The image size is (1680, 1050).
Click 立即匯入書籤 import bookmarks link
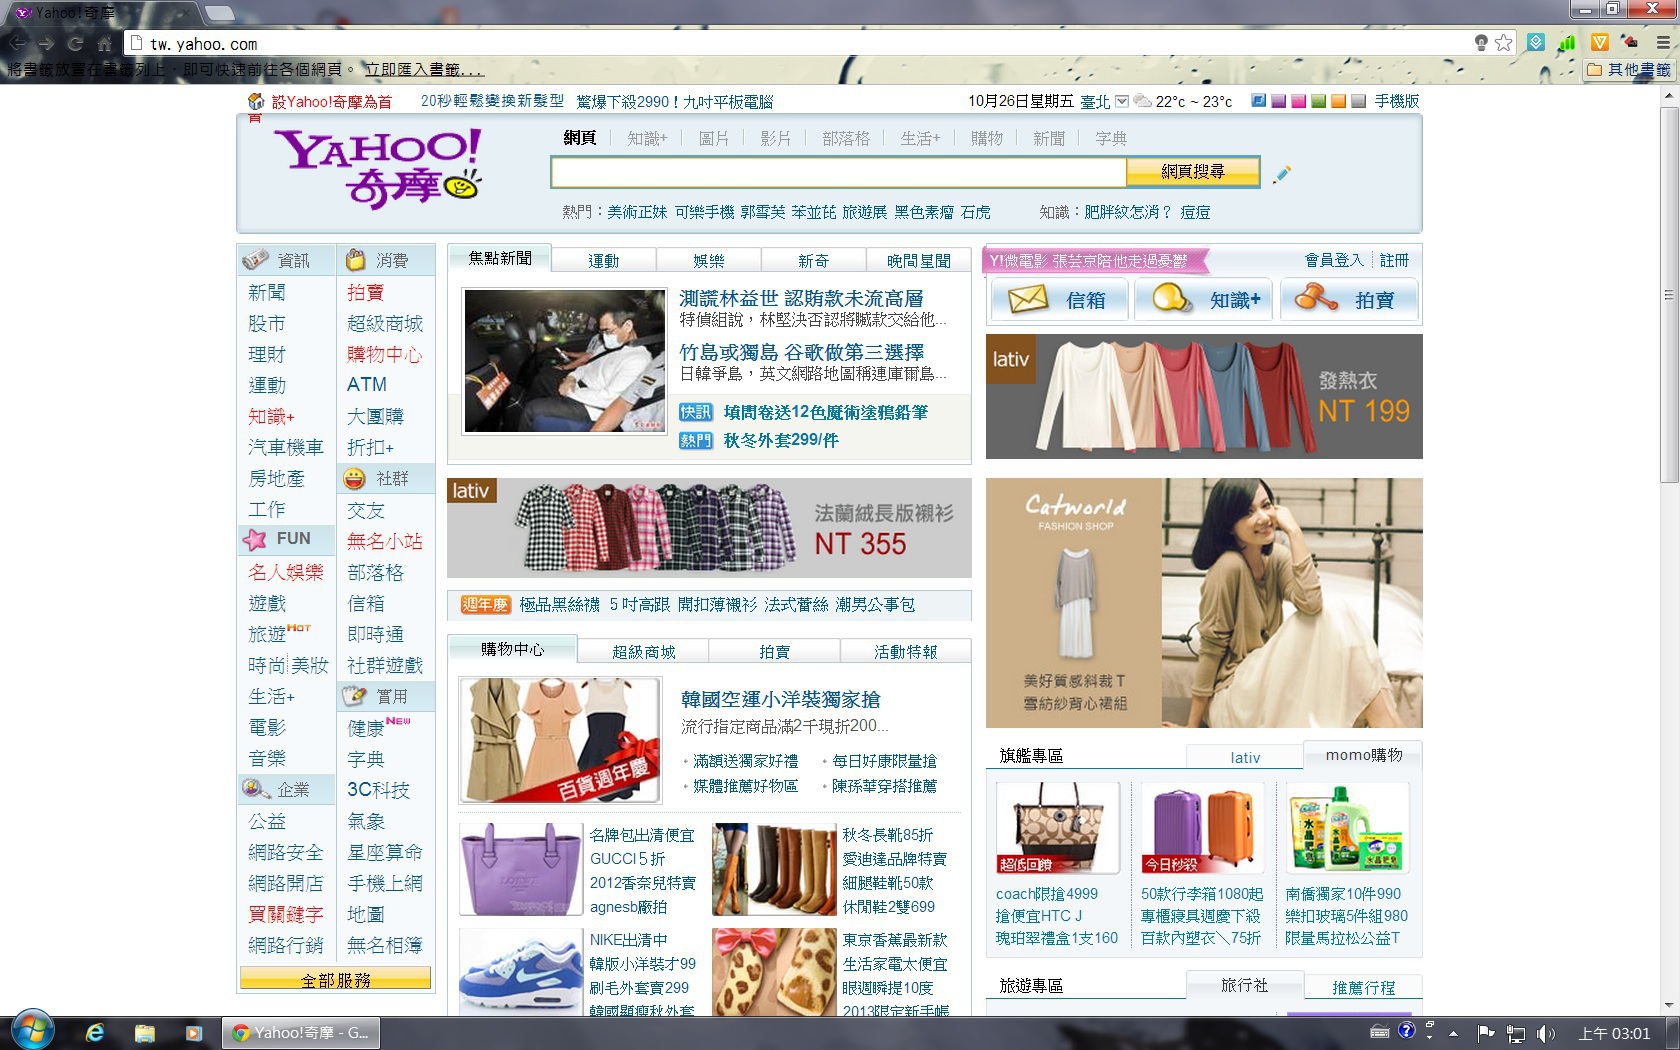424,69
